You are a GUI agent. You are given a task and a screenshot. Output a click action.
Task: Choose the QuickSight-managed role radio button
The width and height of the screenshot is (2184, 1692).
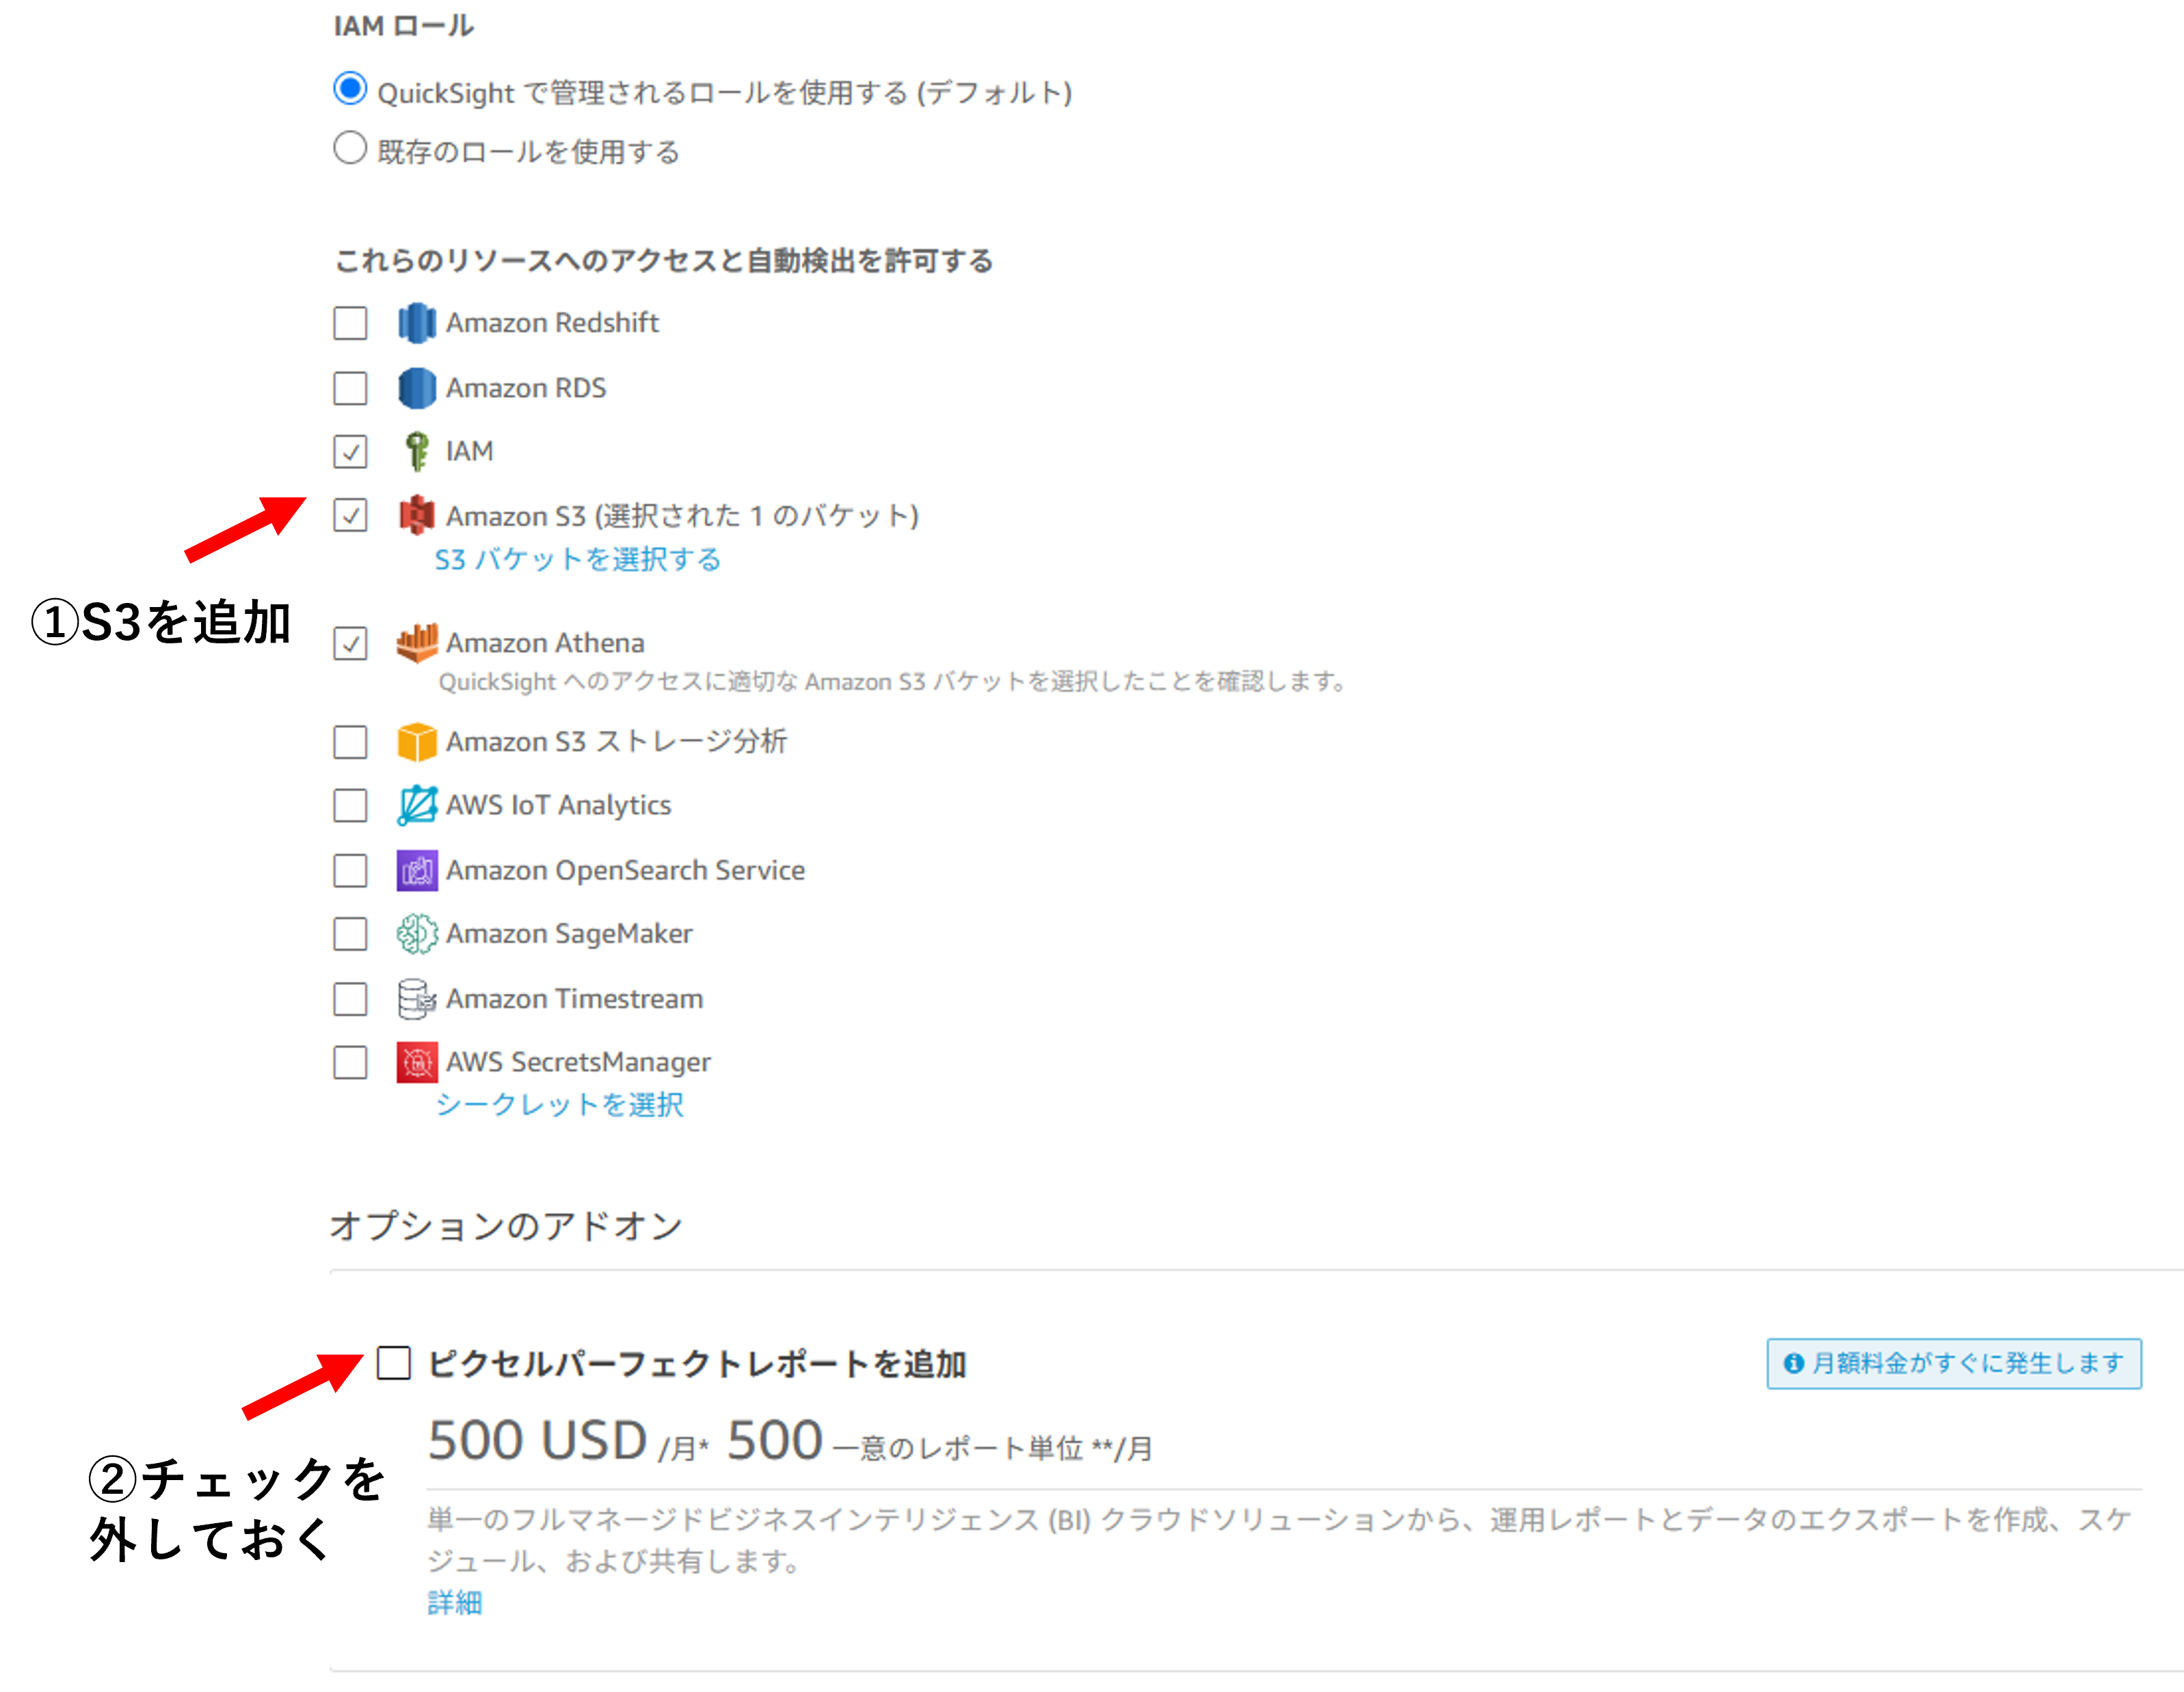pos(350,89)
